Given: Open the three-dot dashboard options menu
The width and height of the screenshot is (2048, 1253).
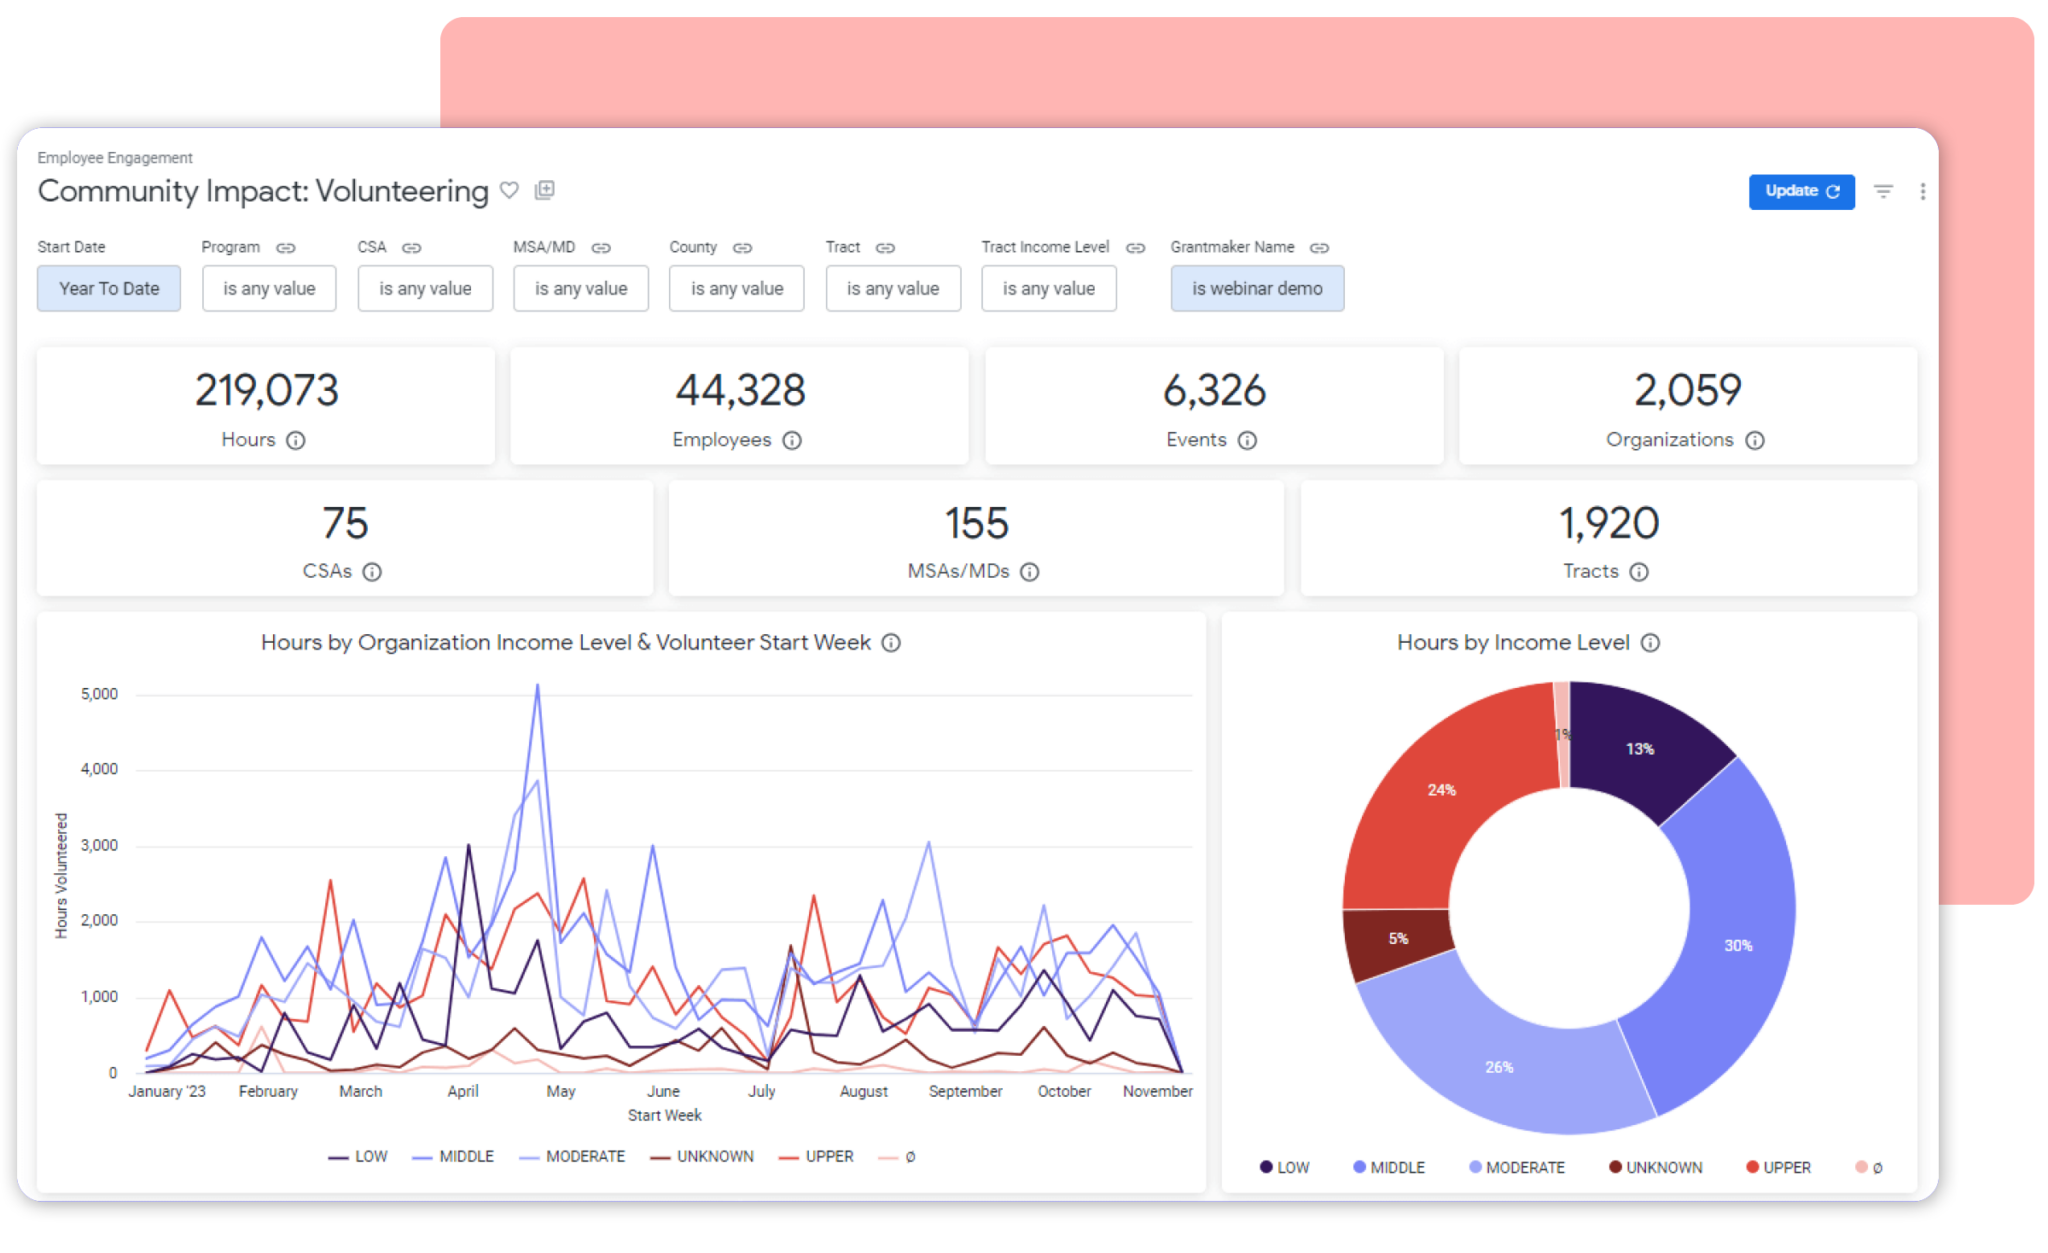Looking at the screenshot, I should tap(1922, 191).
